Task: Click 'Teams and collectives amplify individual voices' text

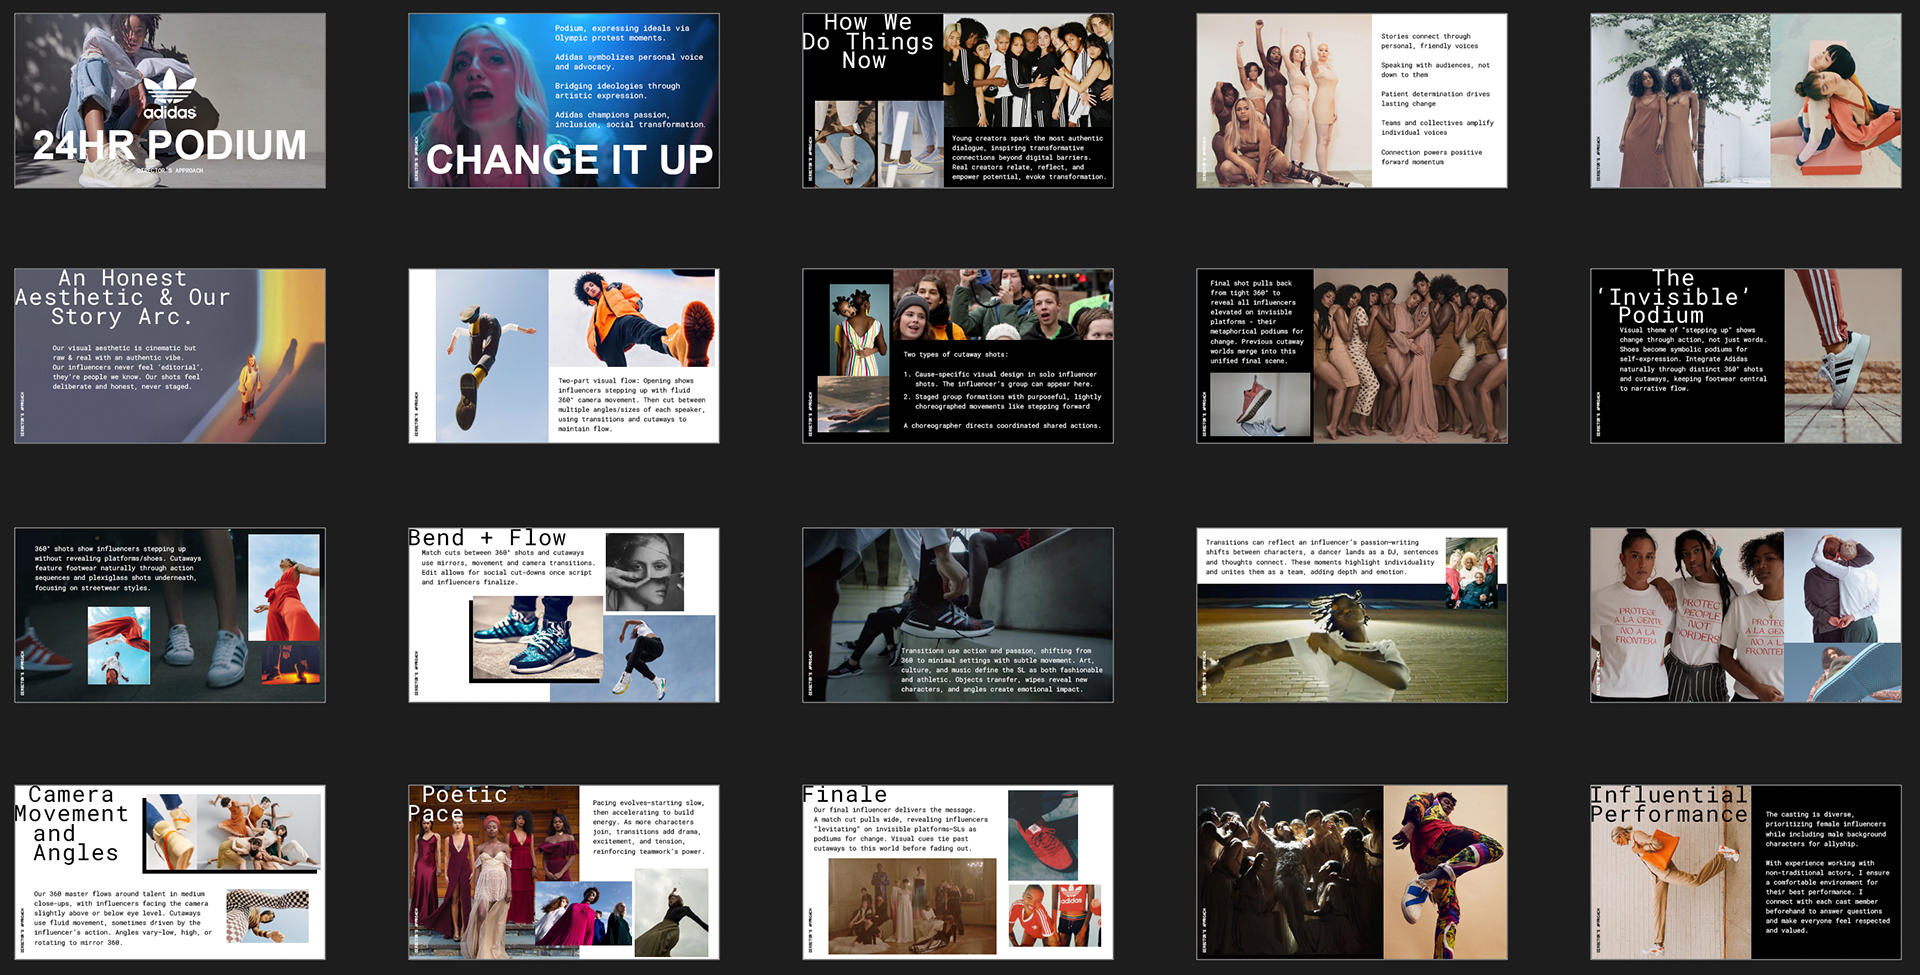Action: click(1437, 128)
